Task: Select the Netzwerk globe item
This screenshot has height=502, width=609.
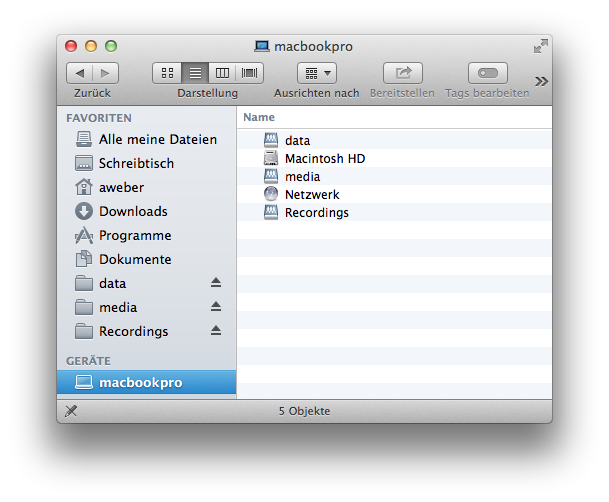Action: tap(311, 194)
